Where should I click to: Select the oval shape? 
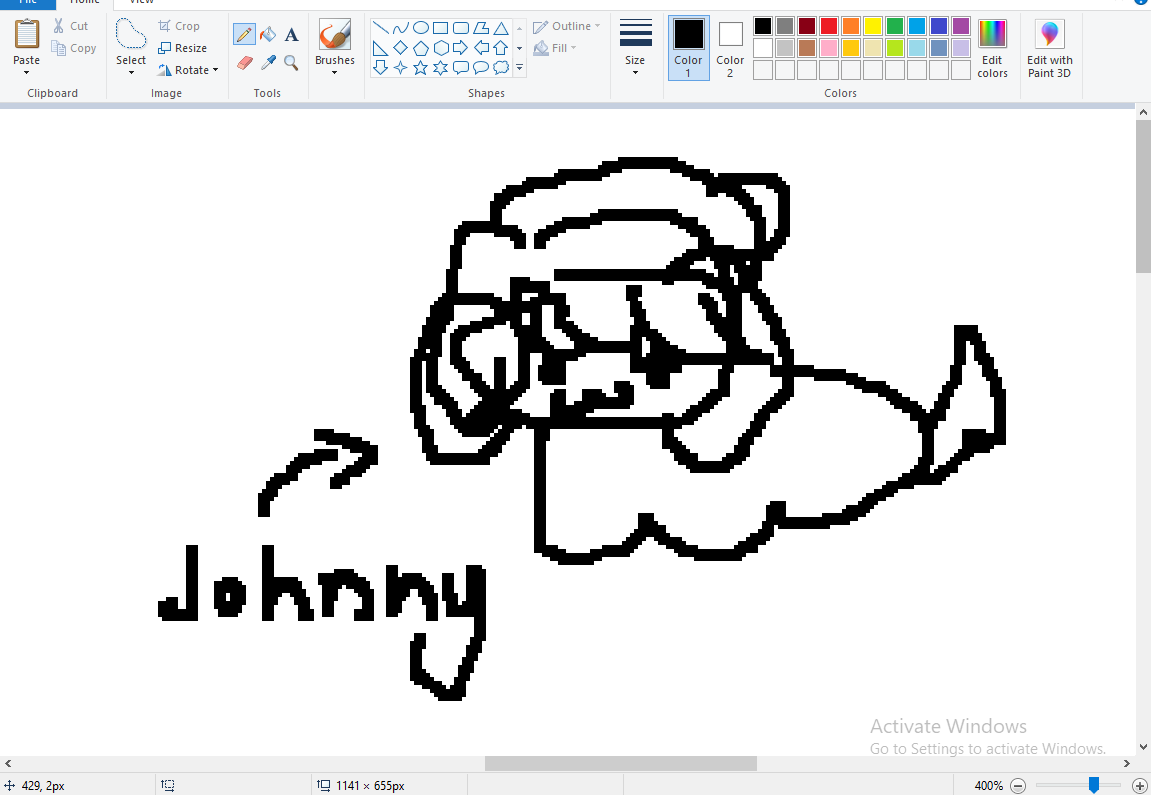click(421, 26)
